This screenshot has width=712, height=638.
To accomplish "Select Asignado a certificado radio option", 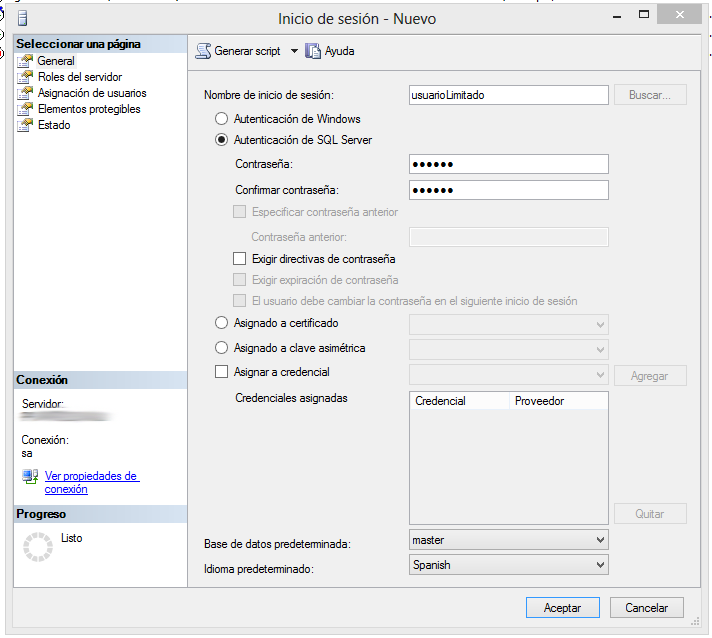I will click(222, 324).
